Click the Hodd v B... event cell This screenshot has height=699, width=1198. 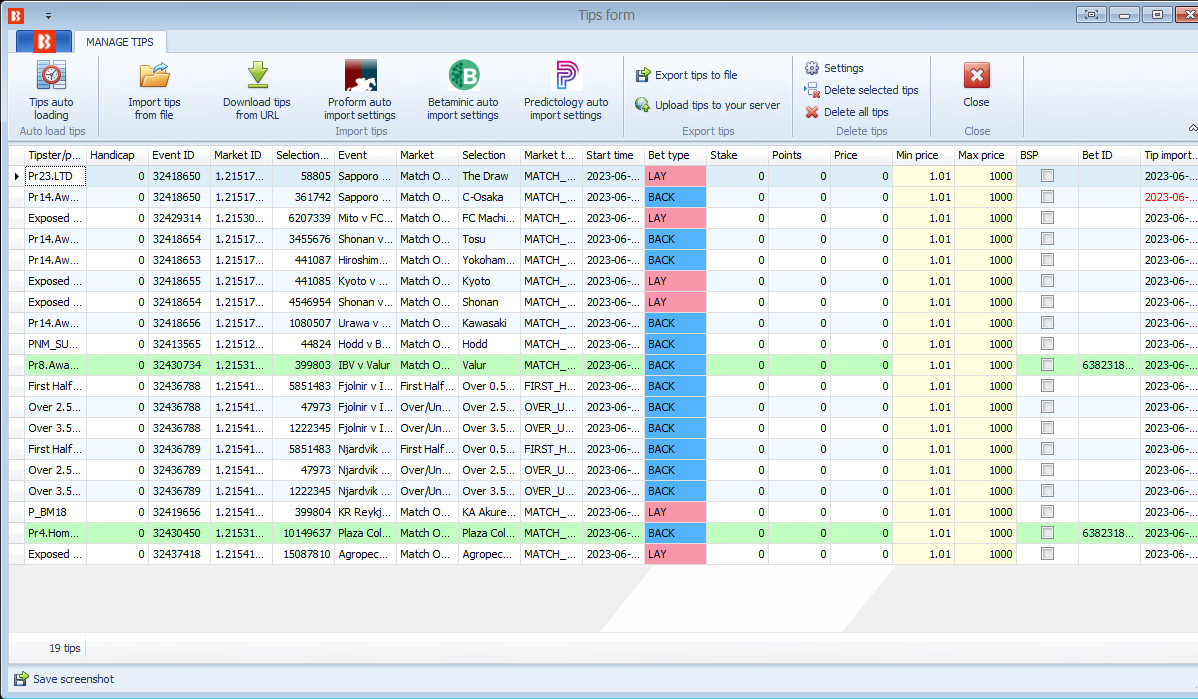pos(365,345)
